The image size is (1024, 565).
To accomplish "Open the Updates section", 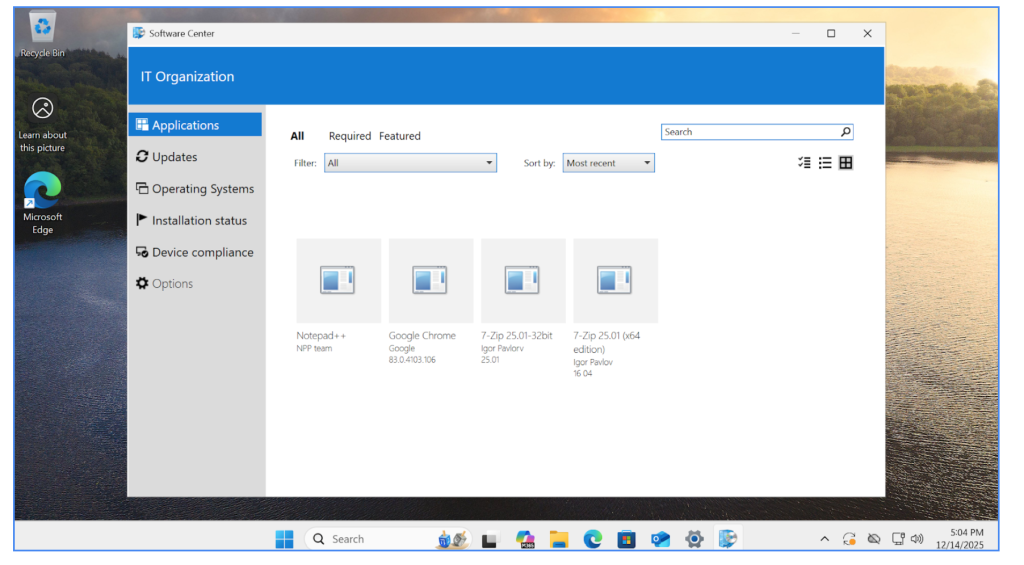I will [x=174, y=157].
